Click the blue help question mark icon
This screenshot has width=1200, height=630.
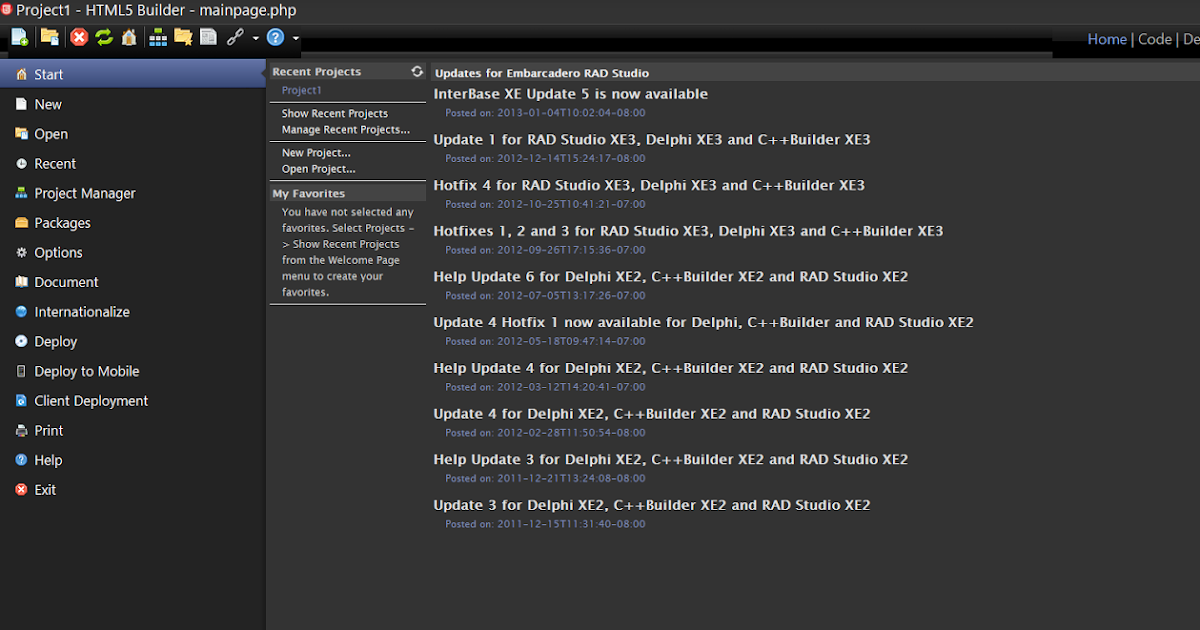click(275, 38)
